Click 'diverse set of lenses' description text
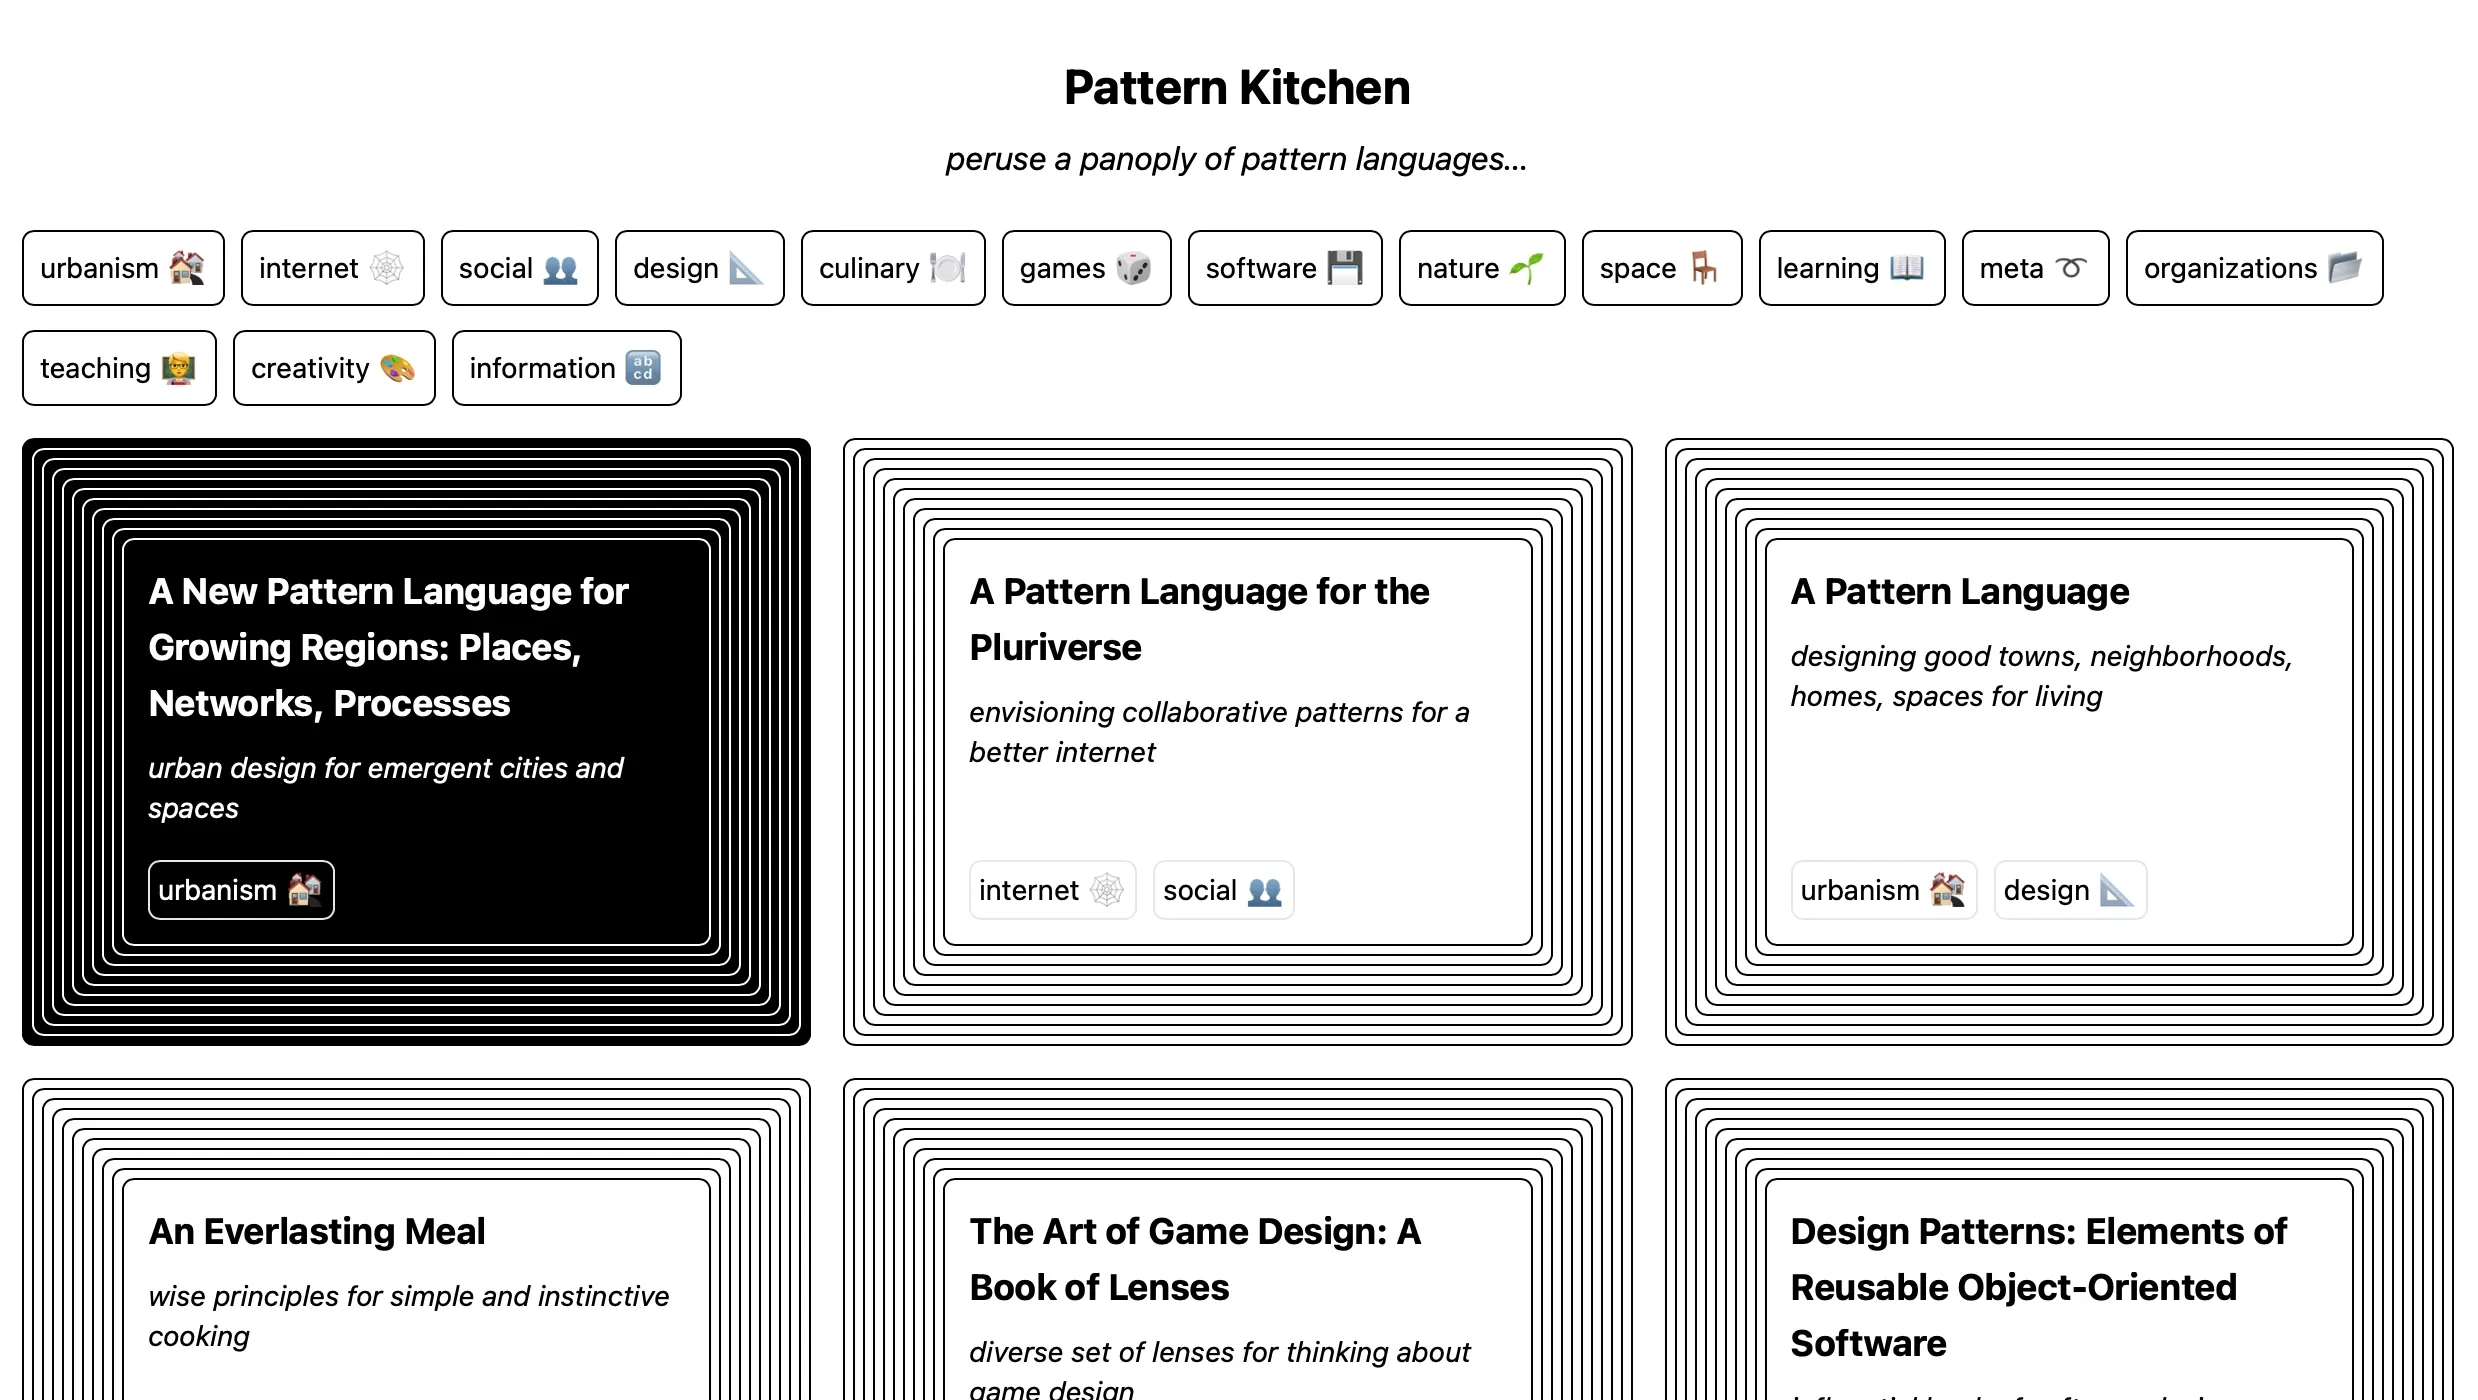This screenshot has width=2478, height=1400. [1219, 1371]
